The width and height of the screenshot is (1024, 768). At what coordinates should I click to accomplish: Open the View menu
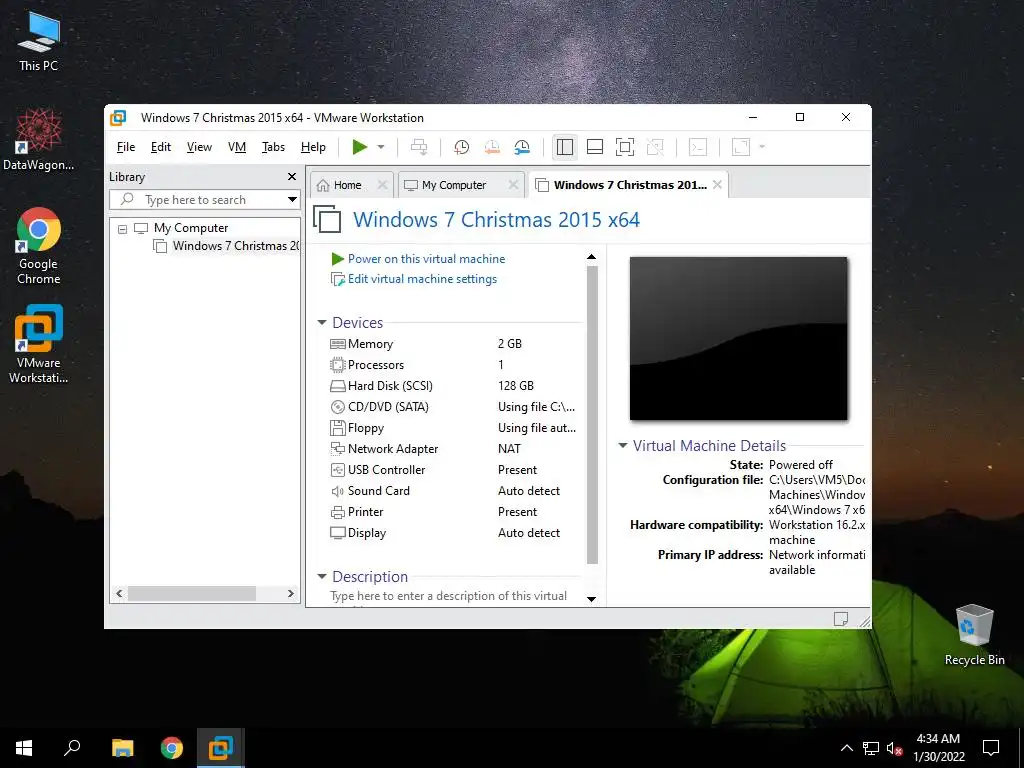click(x=199, y=147)
